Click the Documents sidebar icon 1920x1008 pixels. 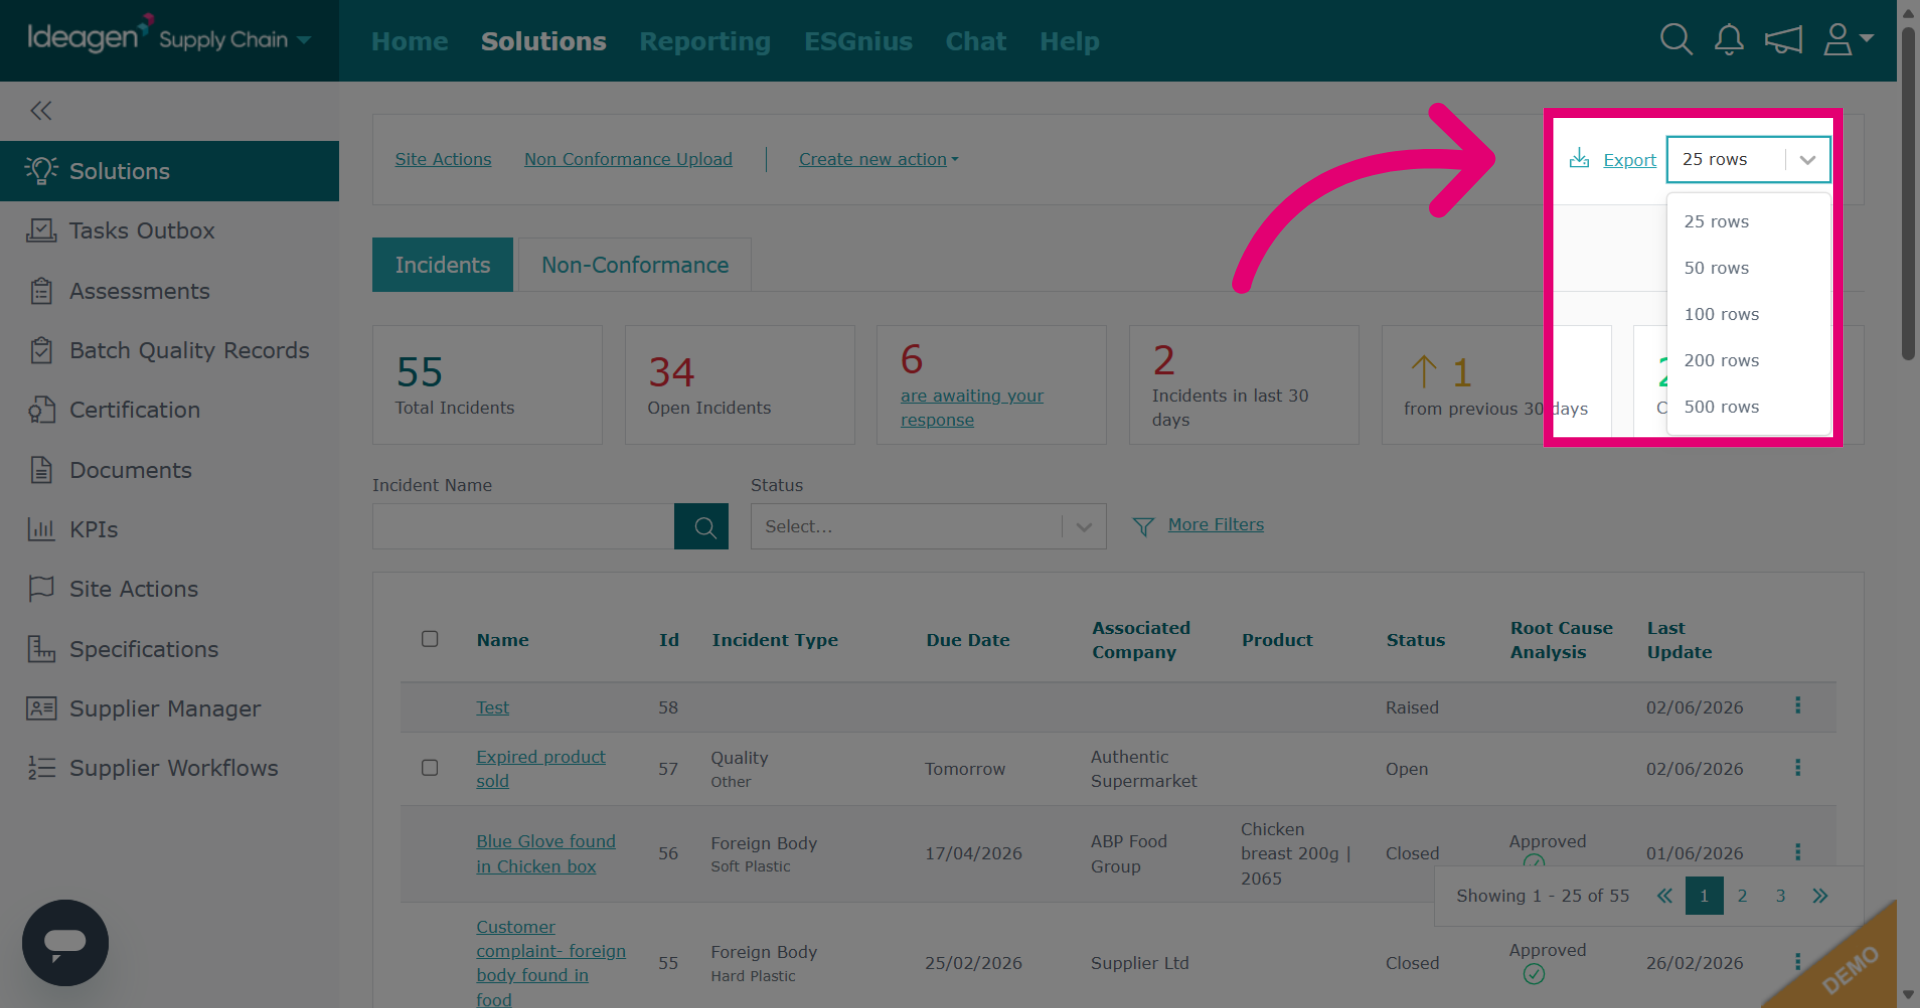pyautogui.click(x=41, y=470)
